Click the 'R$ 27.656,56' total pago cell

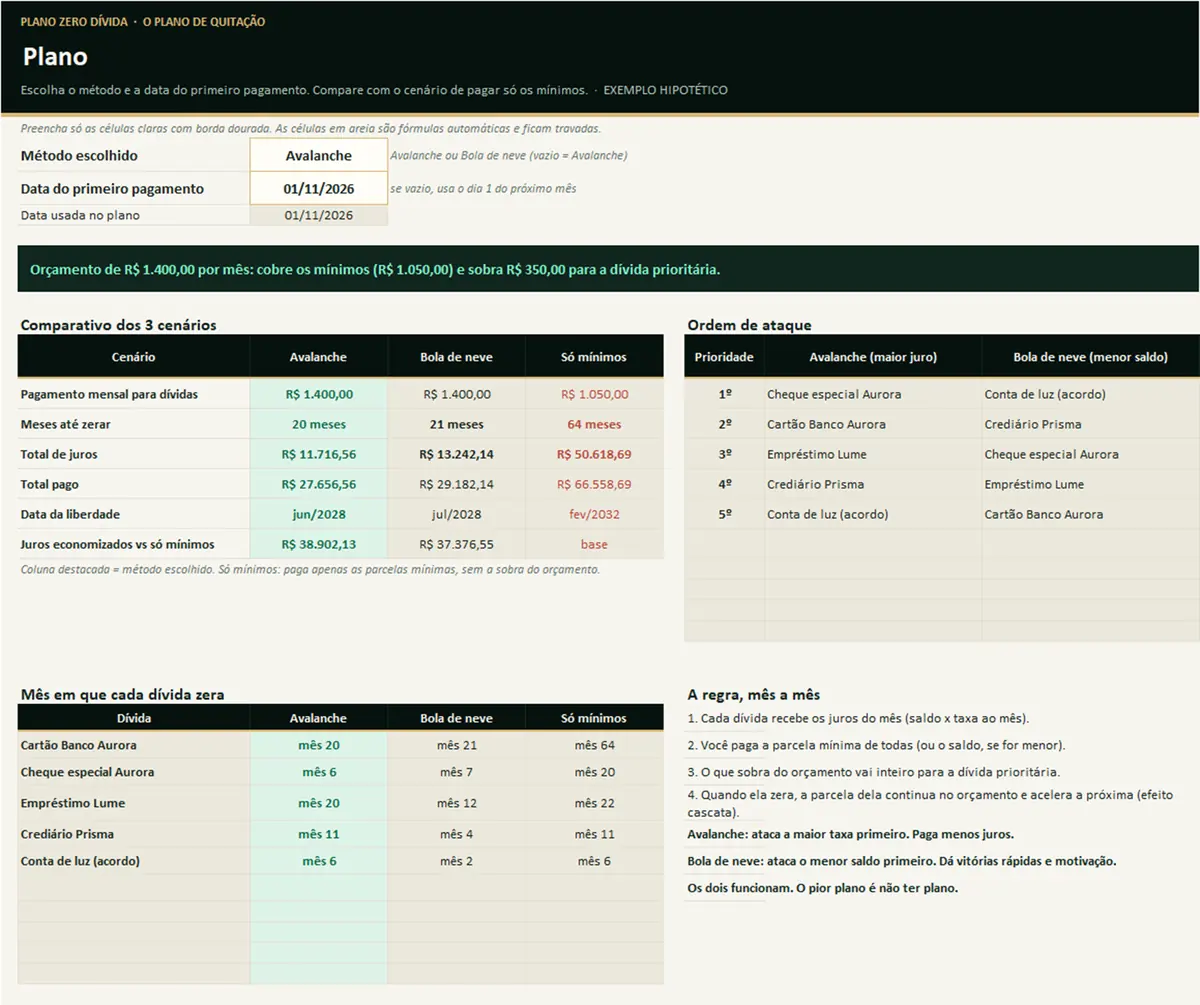[318, 484]
